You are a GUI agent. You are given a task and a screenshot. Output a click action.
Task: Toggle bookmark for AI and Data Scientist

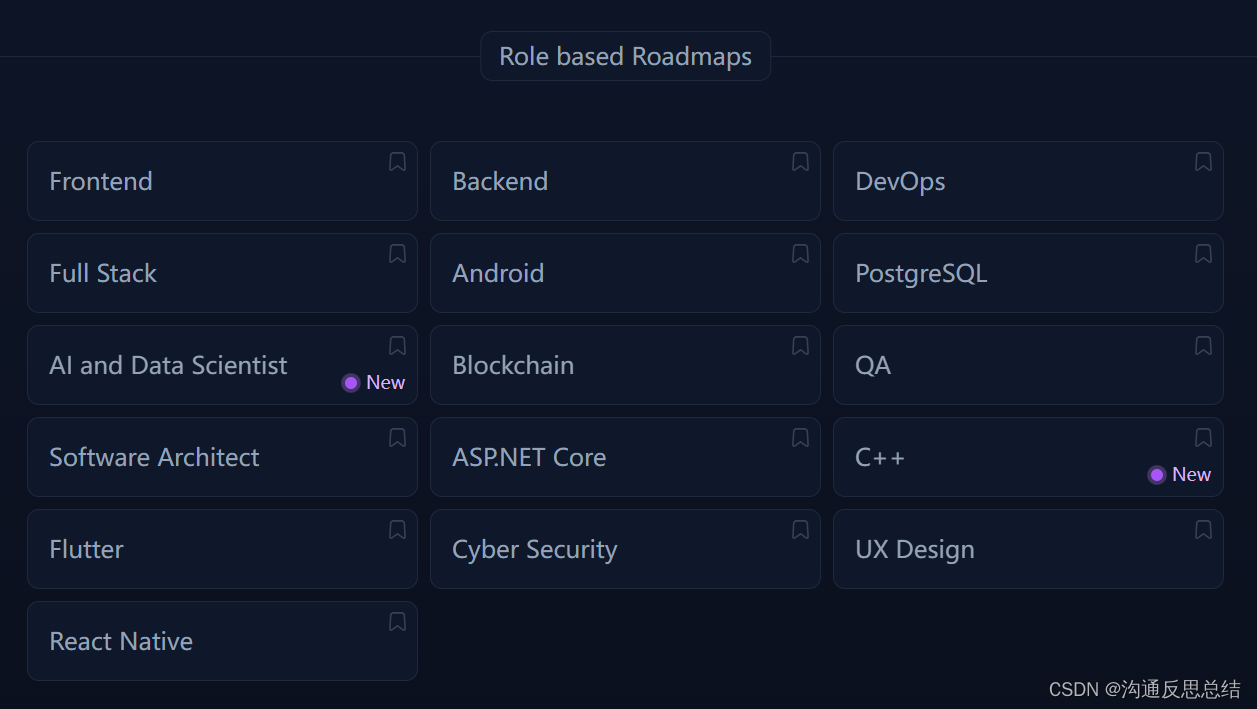(397, 346)
